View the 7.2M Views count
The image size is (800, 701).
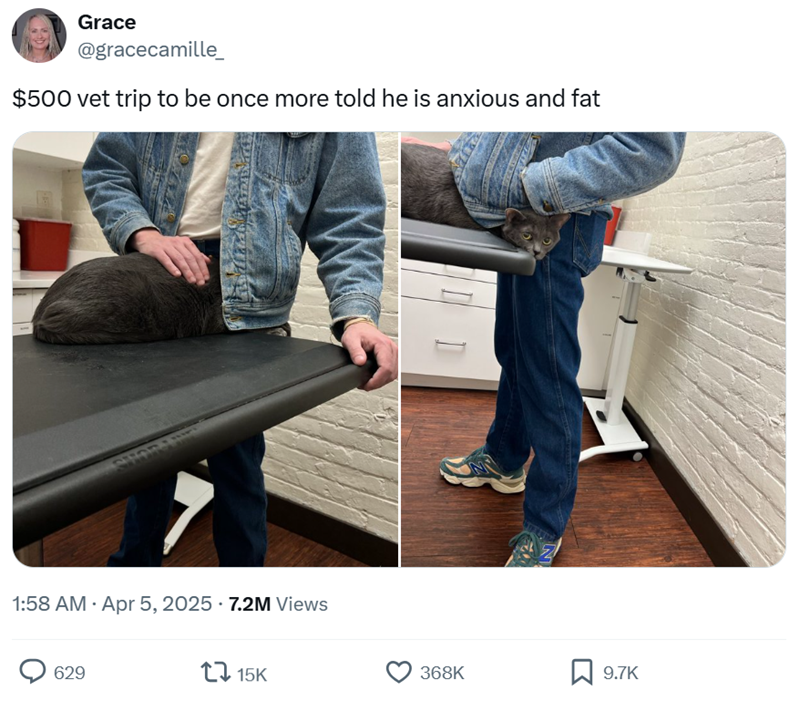[278, 604]
